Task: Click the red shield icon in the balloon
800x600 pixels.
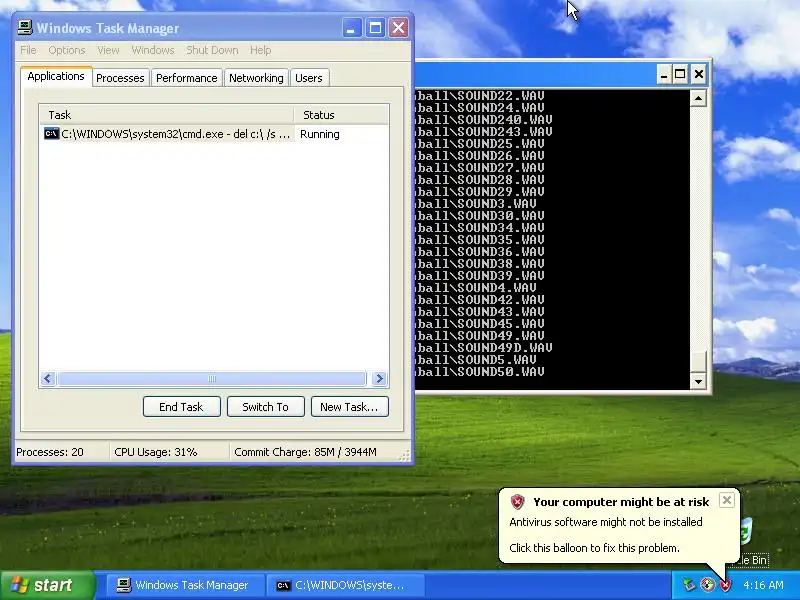Action: coord(517,502)
